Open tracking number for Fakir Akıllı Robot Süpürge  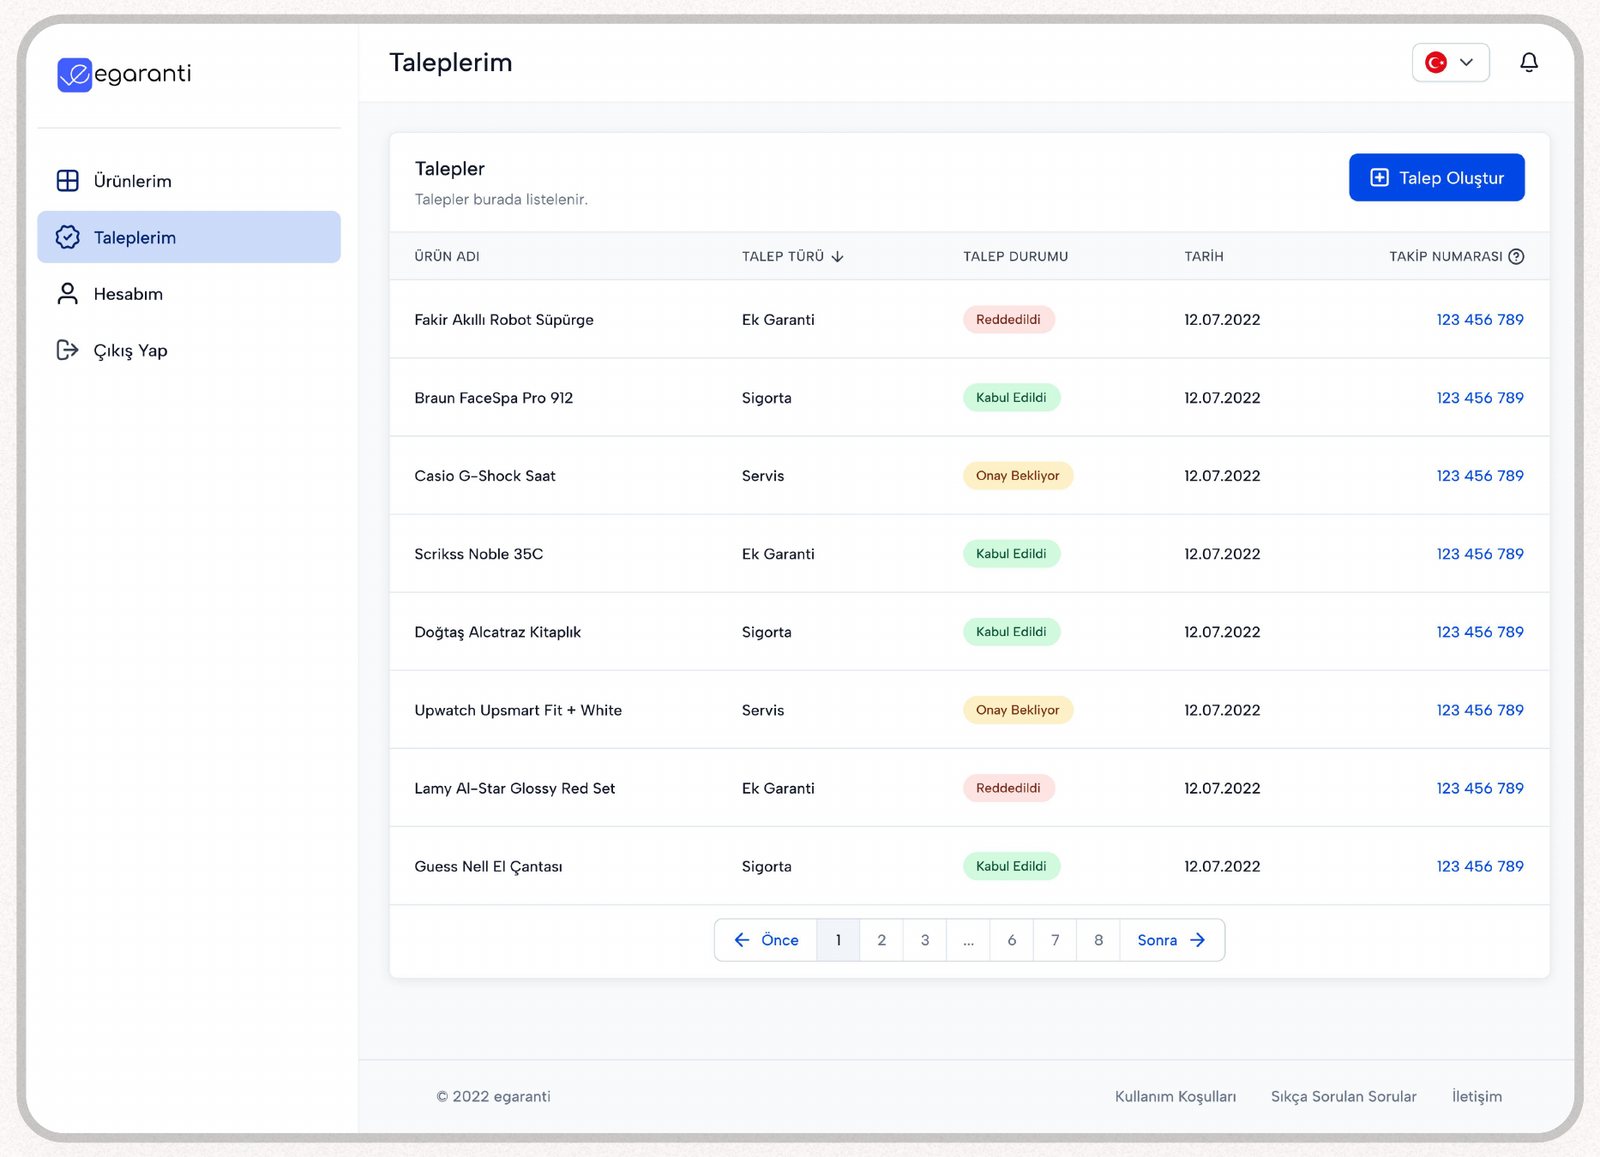point(1480,320)
